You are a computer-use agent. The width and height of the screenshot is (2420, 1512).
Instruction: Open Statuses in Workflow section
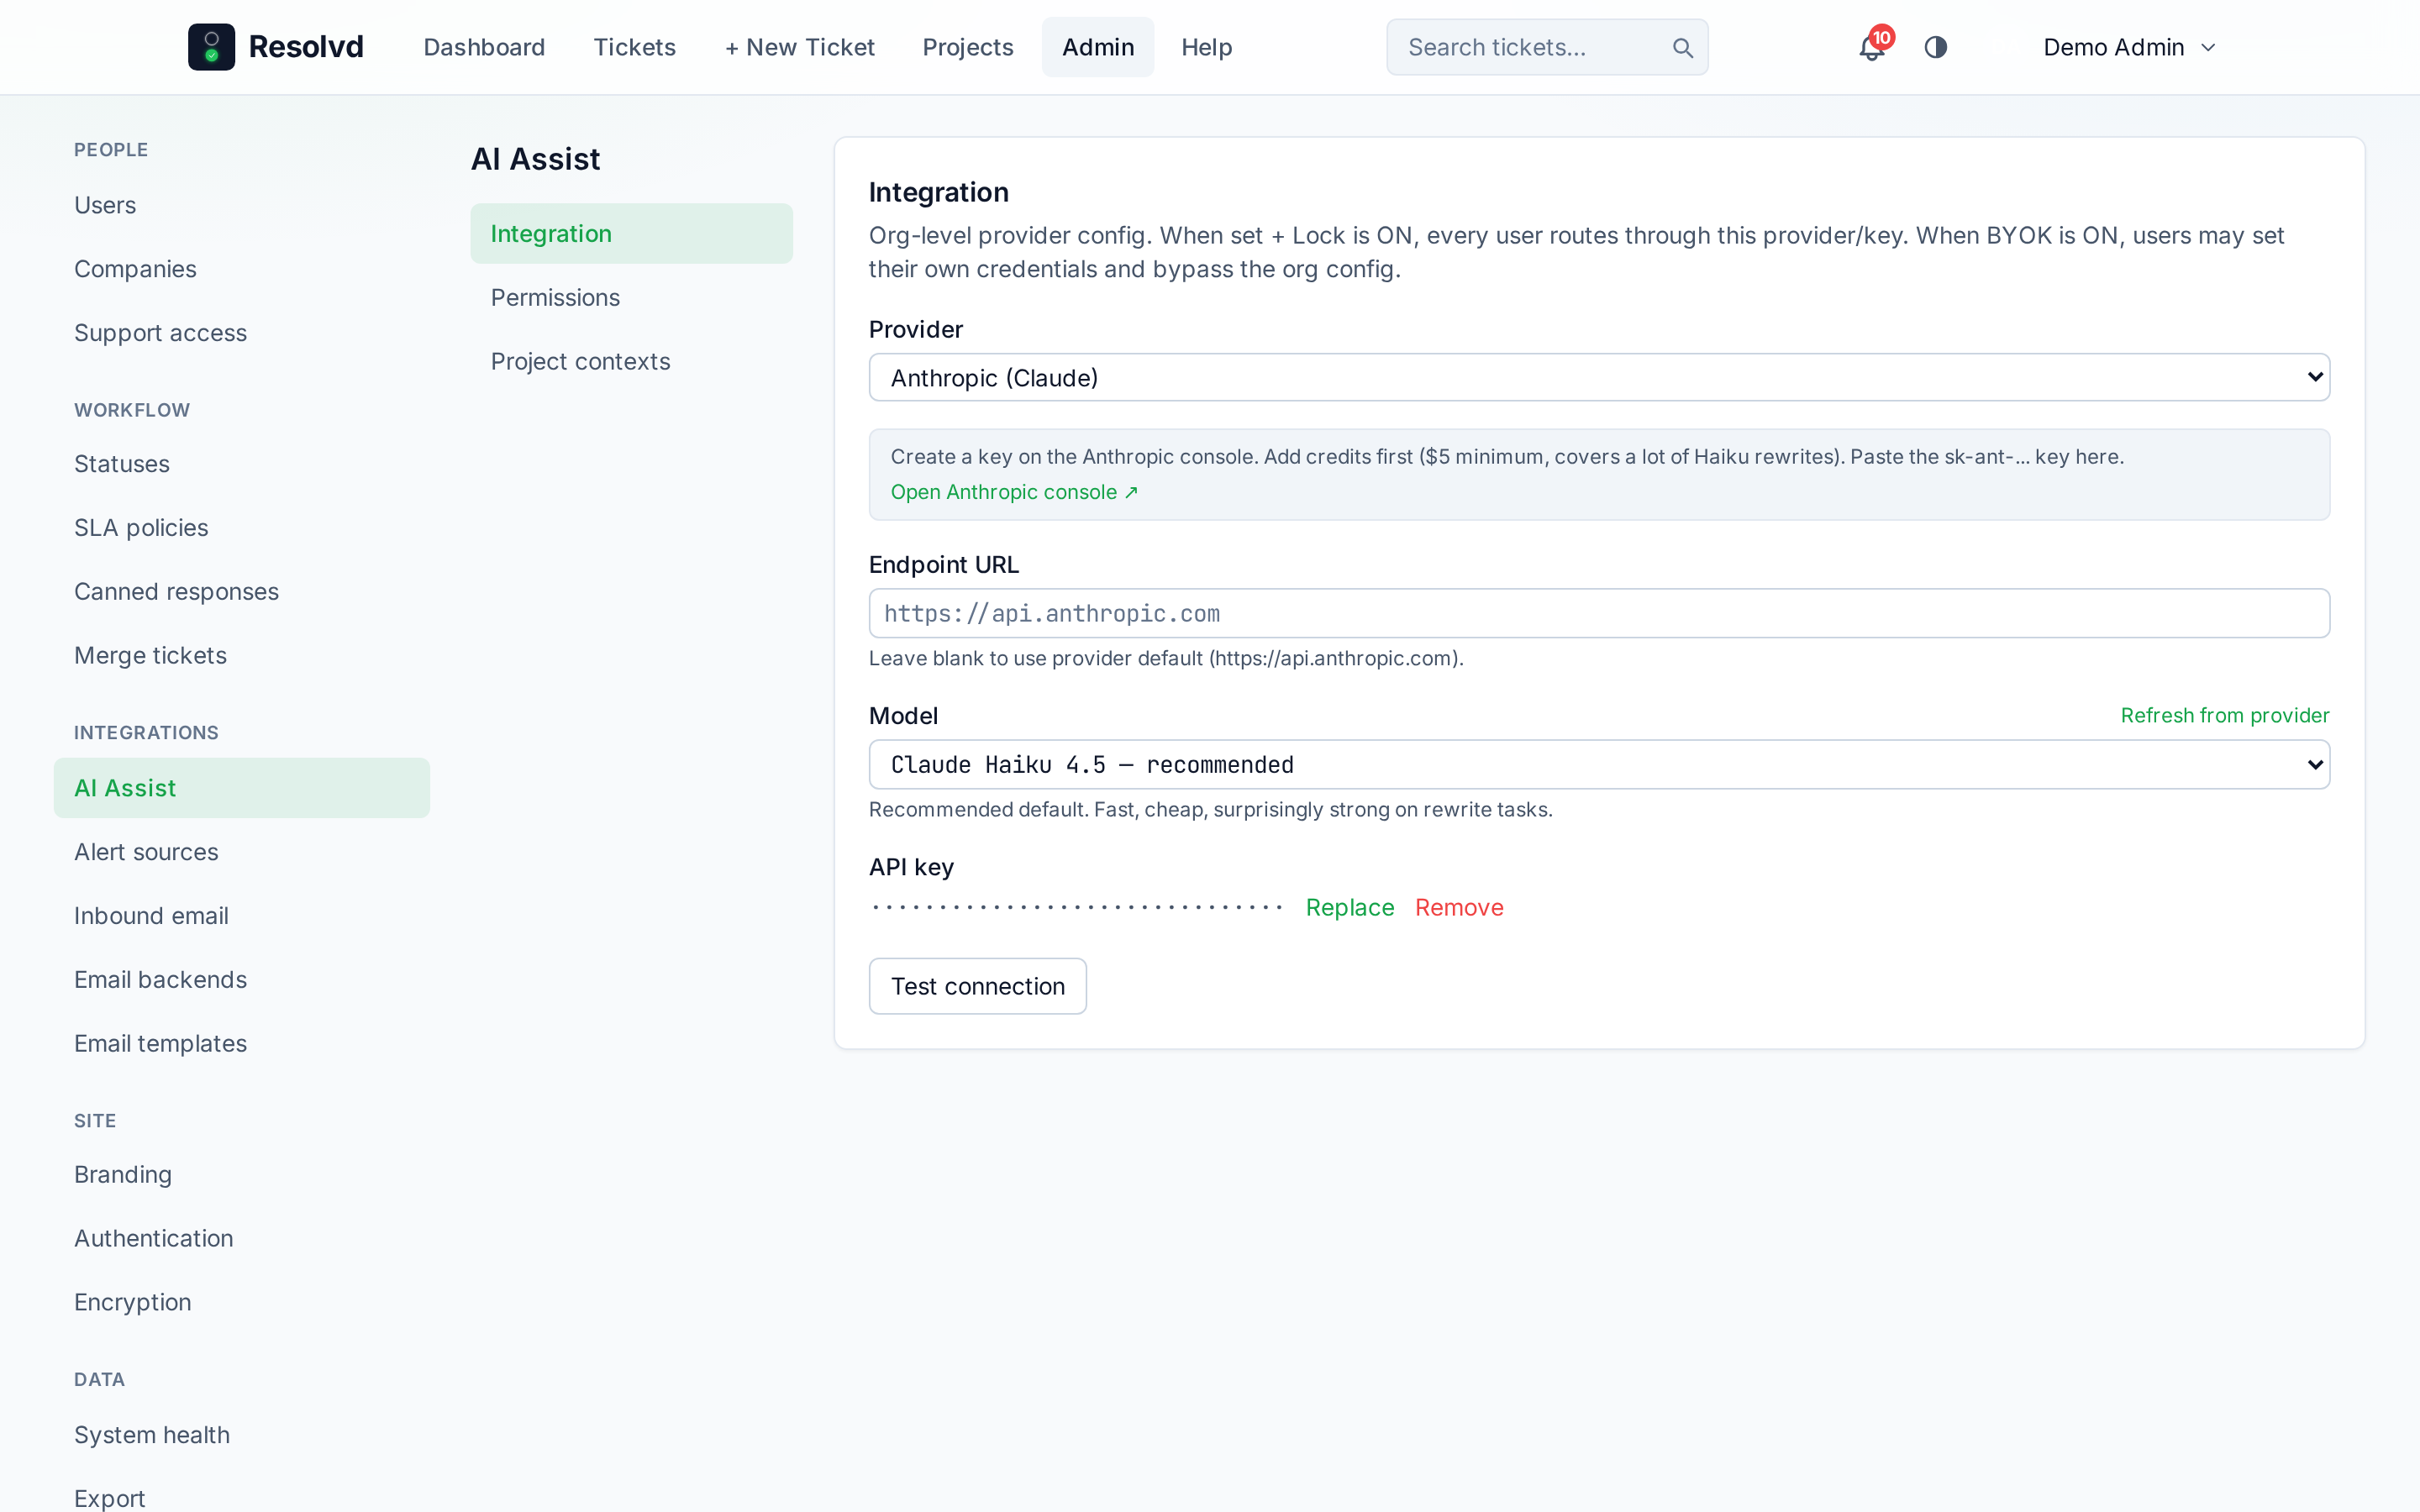241,464
